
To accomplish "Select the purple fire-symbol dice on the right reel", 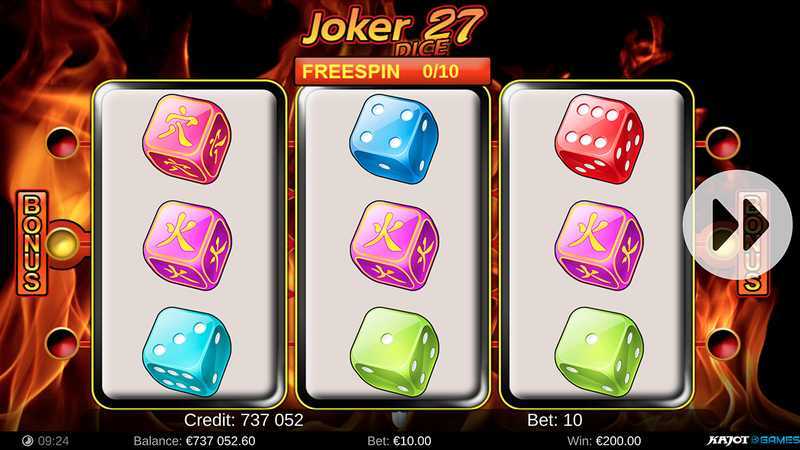I will 599,245.
